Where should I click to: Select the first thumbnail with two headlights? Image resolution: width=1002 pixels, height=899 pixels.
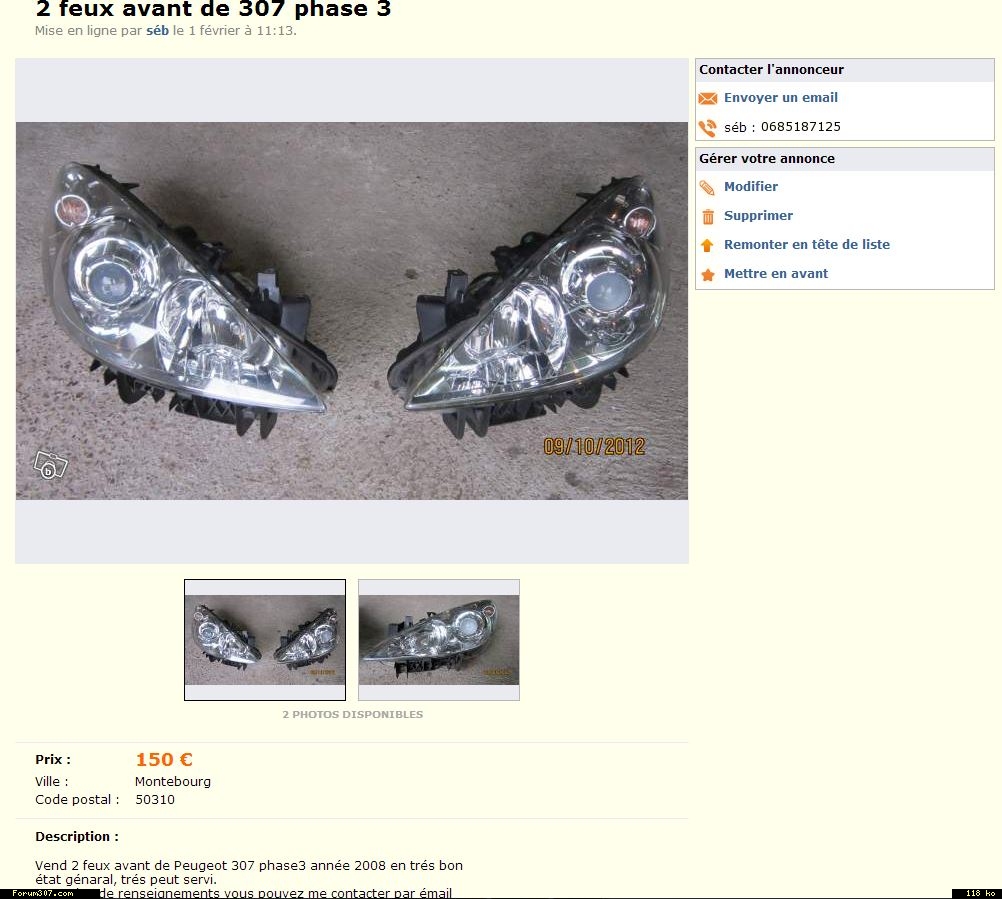pyautogui.click(x=265, y=640)
